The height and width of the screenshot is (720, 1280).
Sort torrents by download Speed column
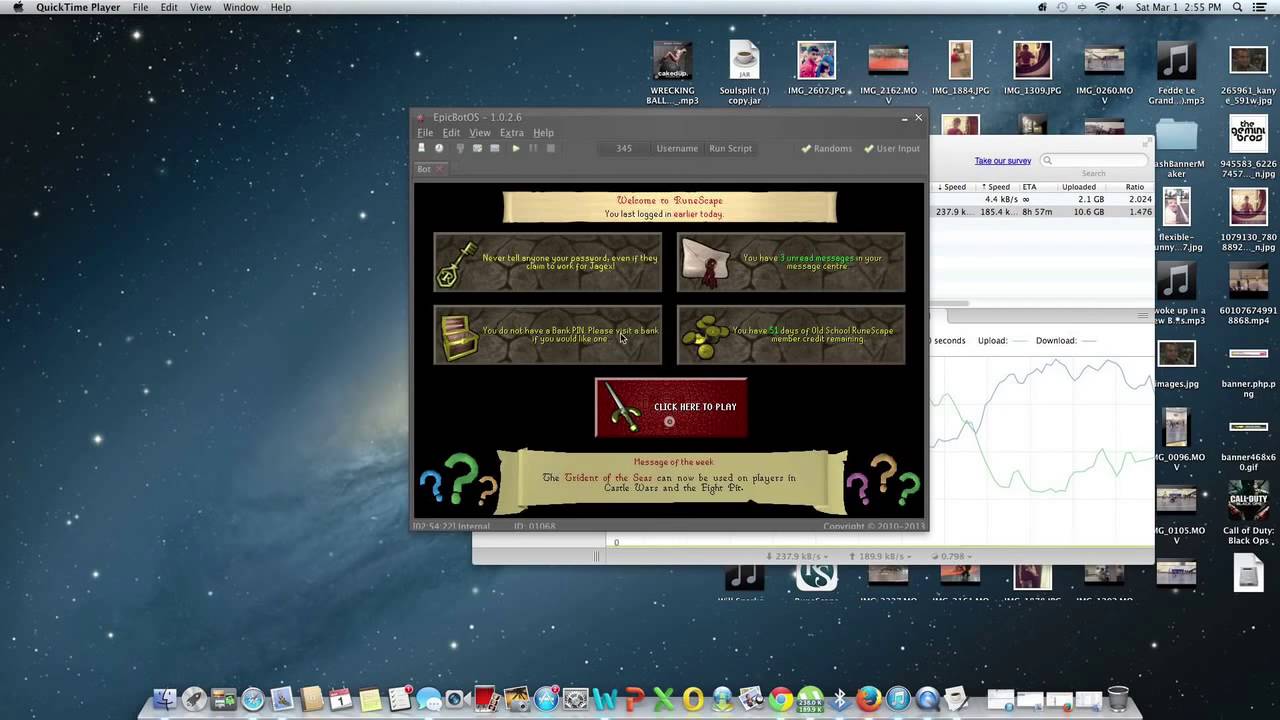click(x=951, y=187)
